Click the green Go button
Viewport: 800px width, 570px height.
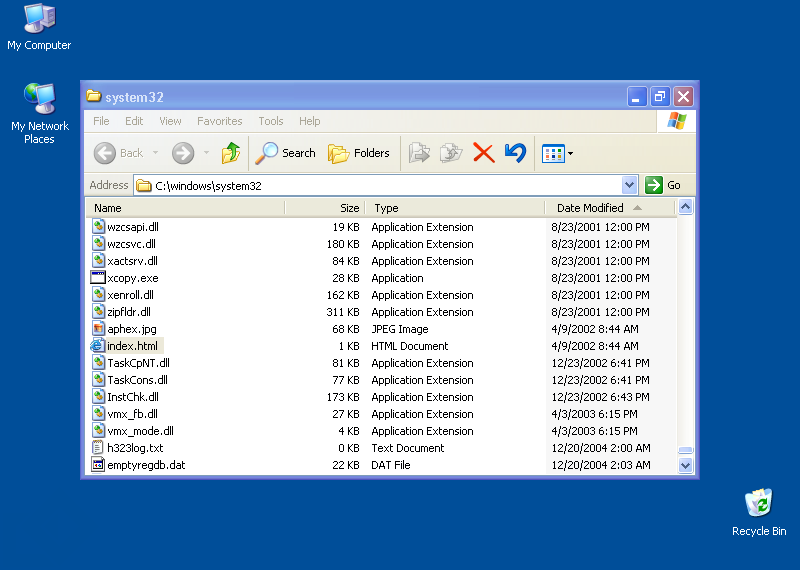[x=664, y=185]
